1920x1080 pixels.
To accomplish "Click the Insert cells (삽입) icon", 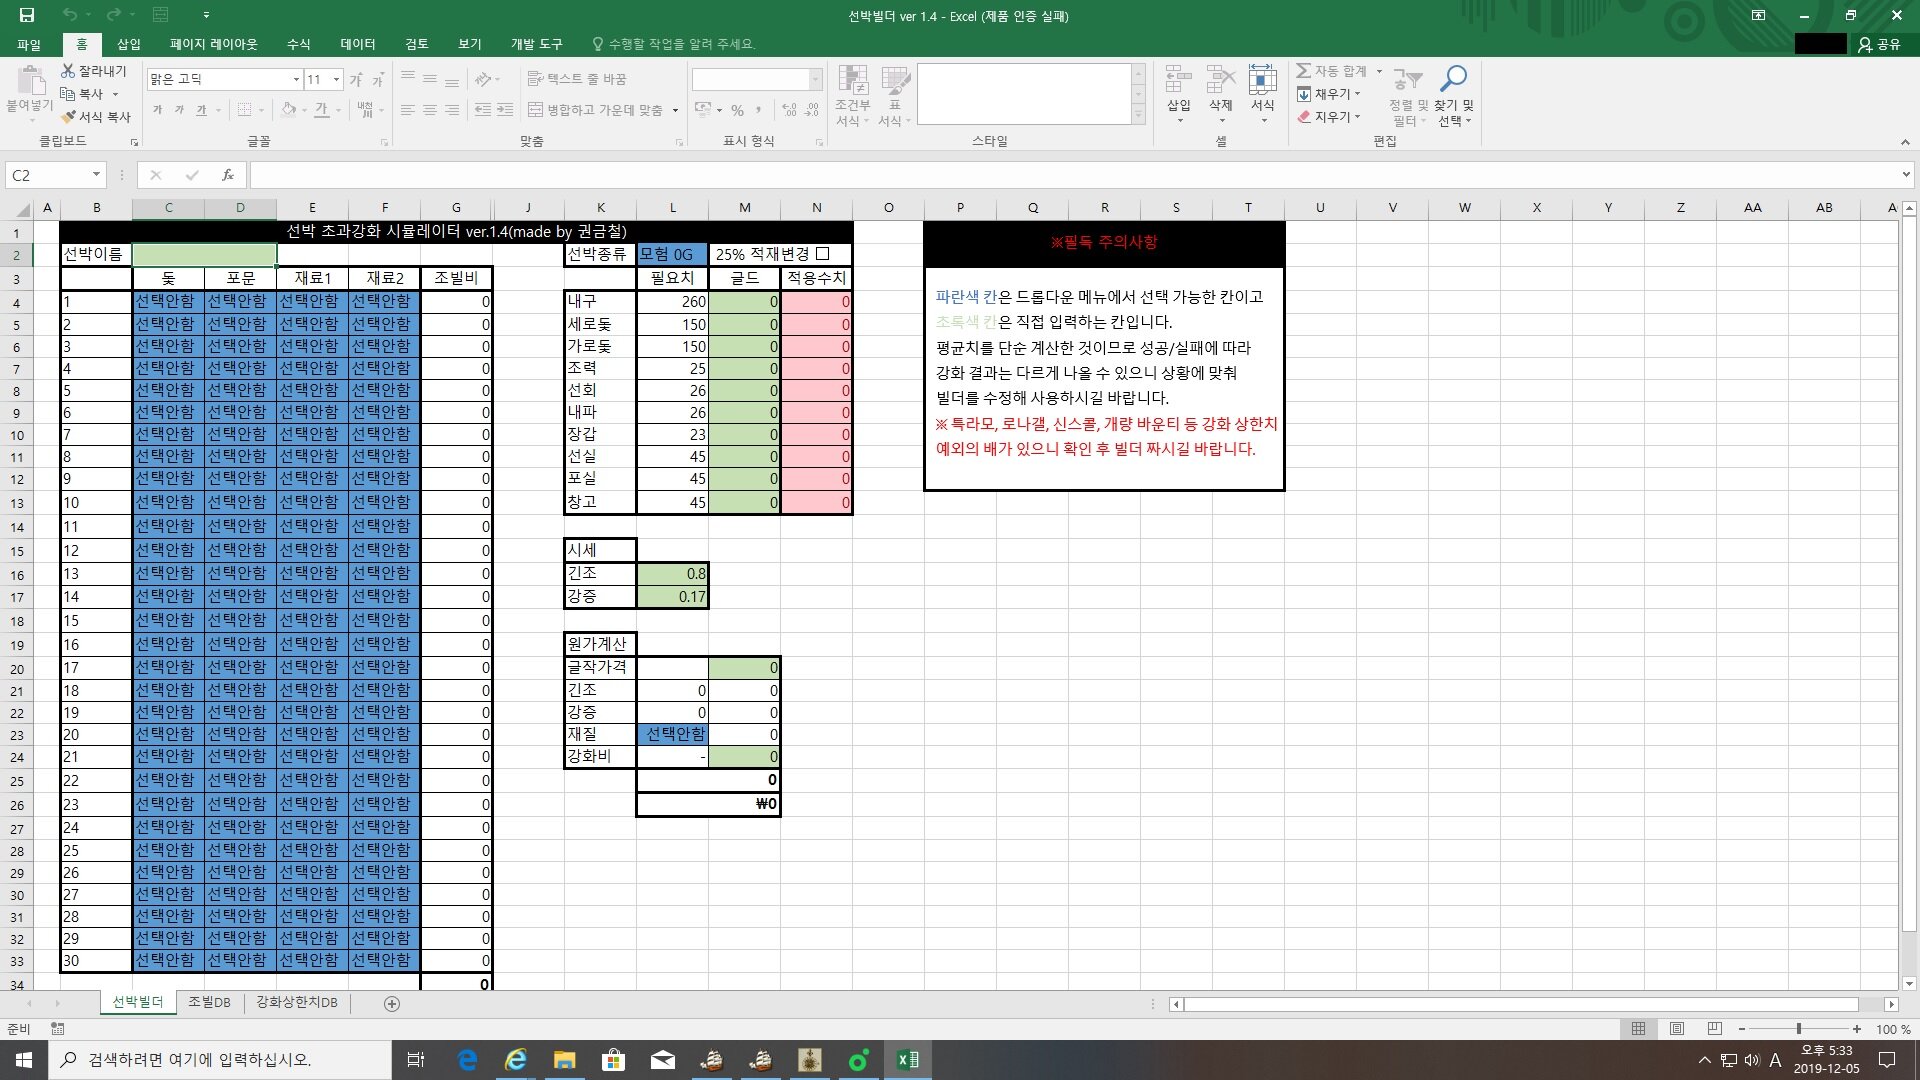I will [x=1179, y=80].
